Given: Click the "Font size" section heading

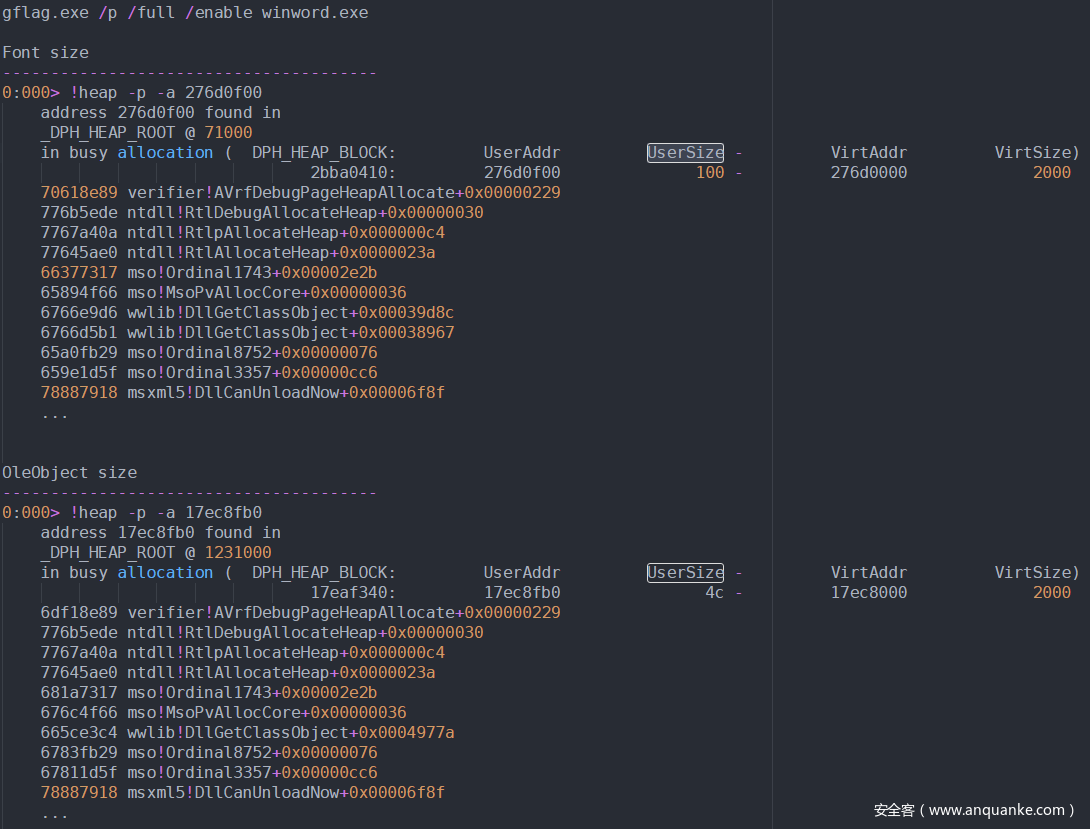Looking at the screenshot, I should [45, 52].
